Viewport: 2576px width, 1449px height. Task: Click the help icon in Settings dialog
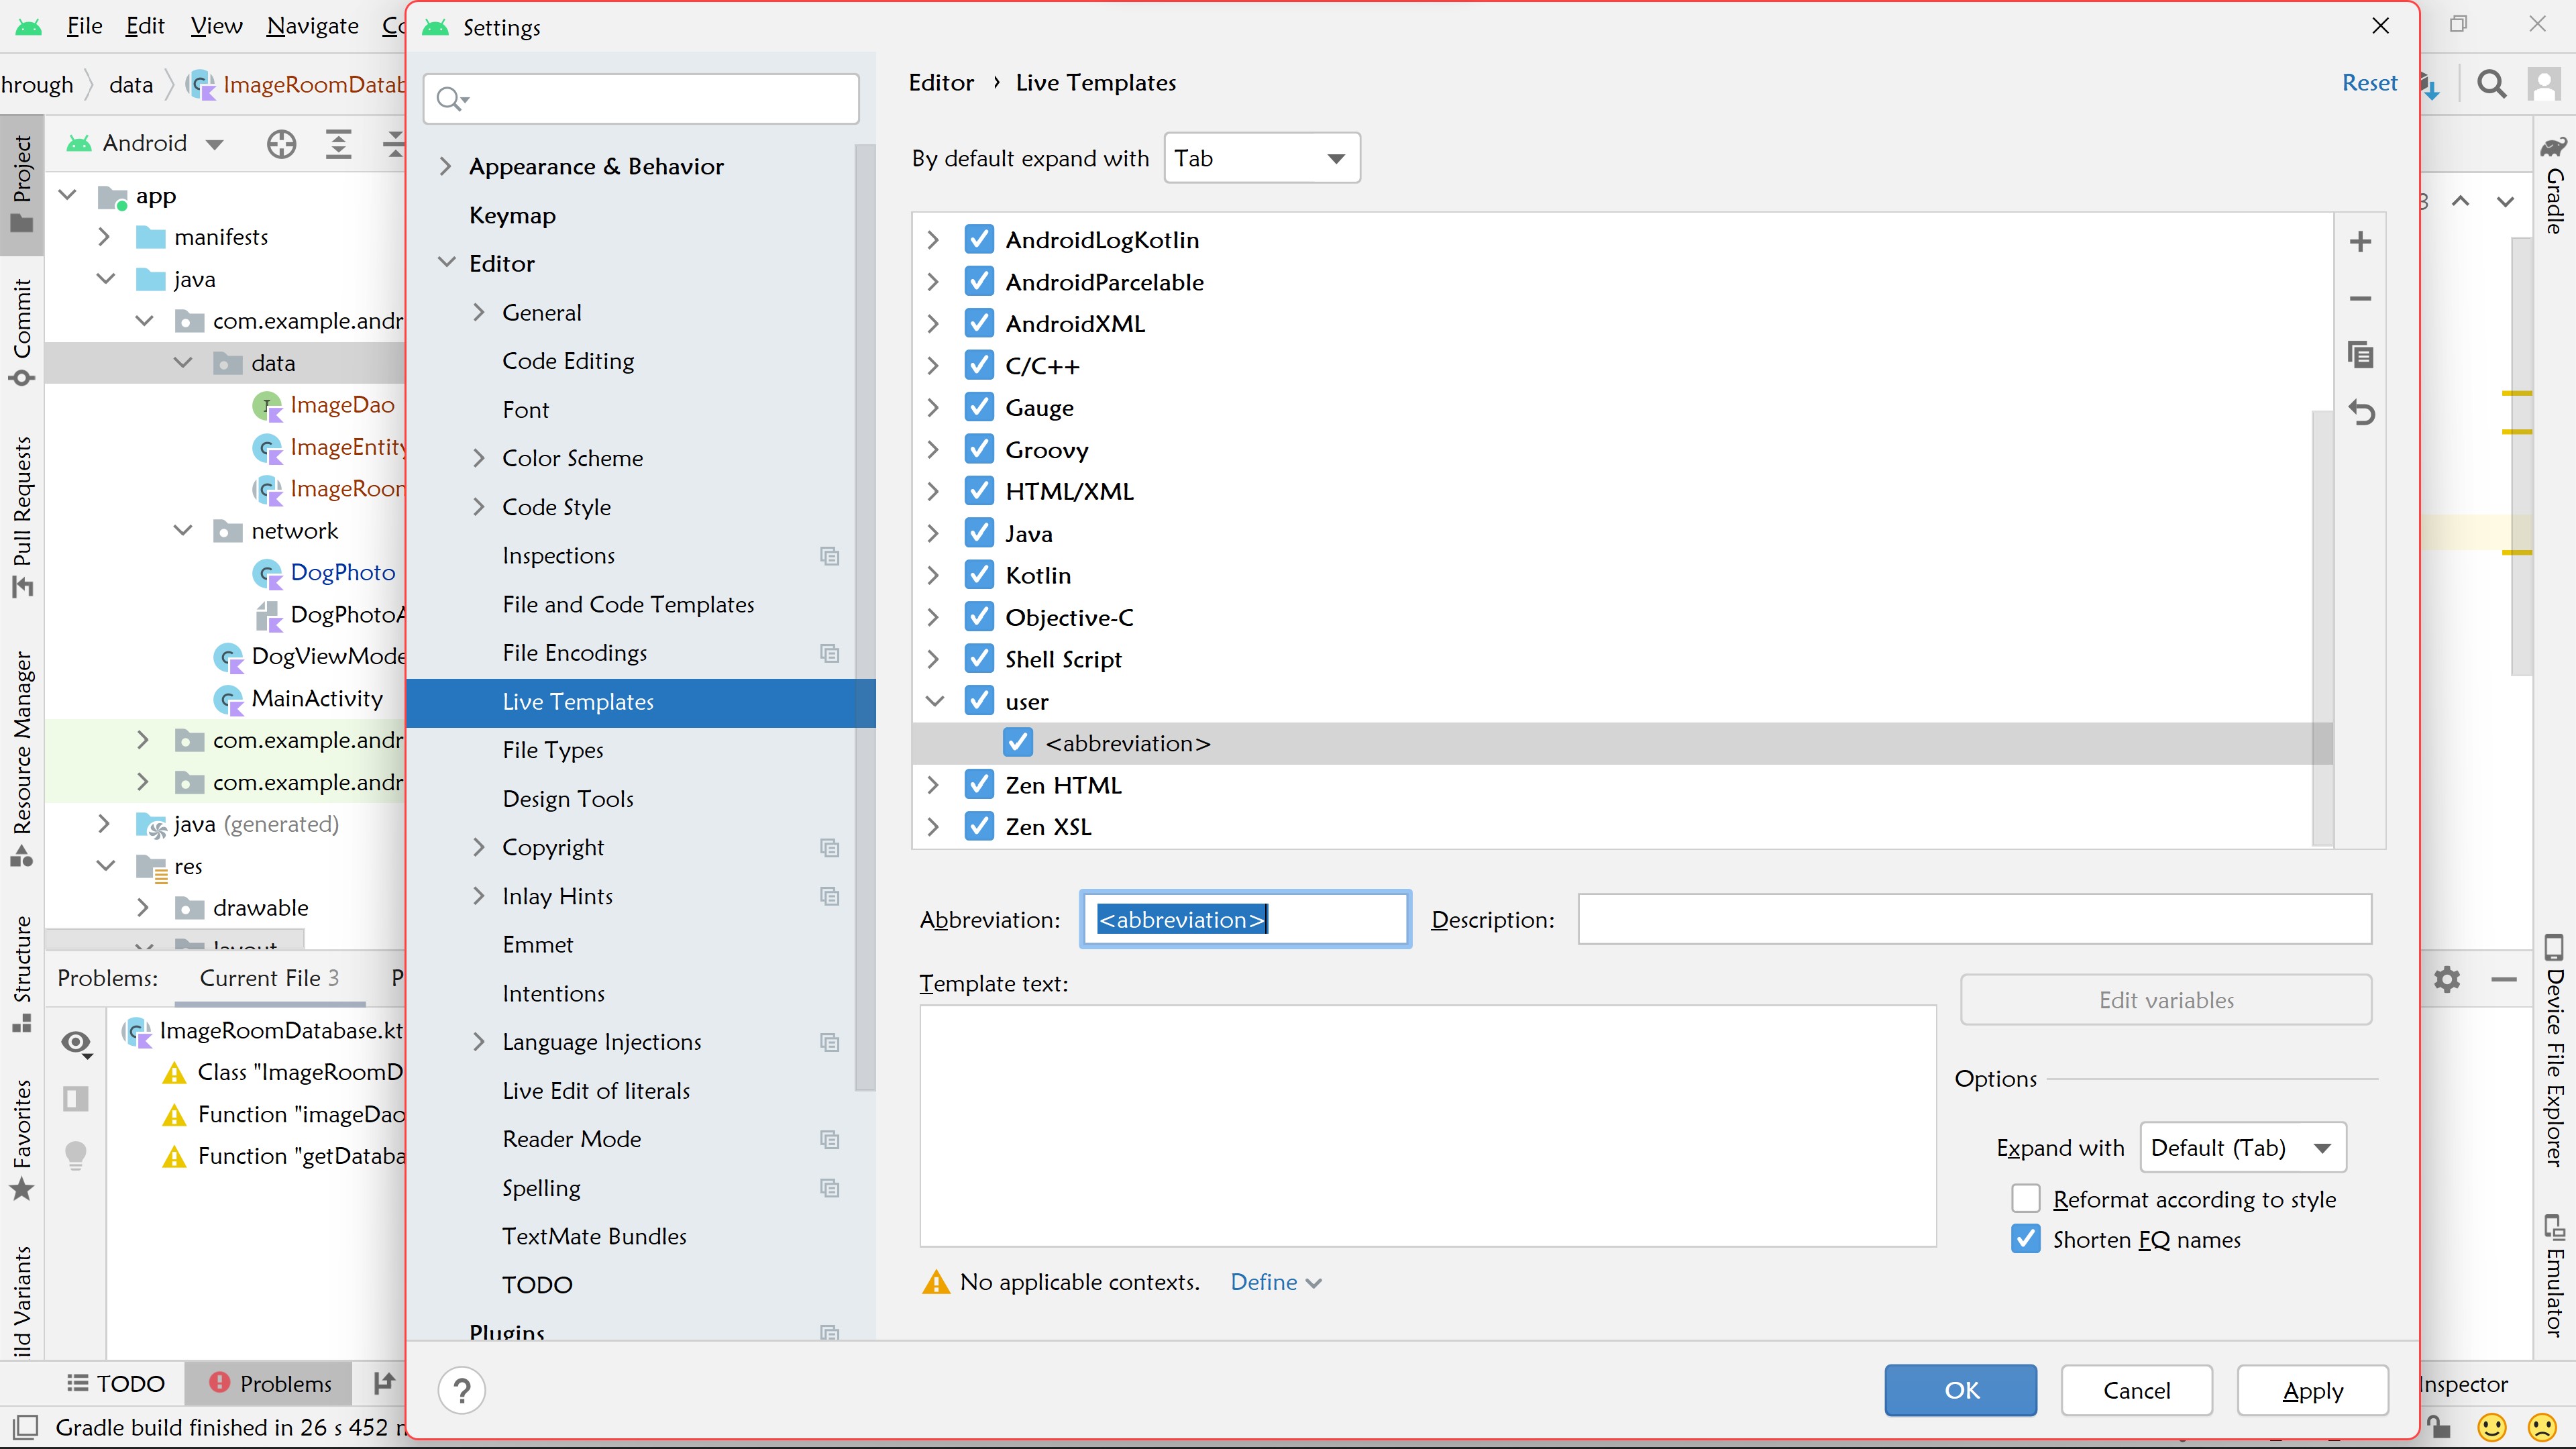pos(461,1390)
